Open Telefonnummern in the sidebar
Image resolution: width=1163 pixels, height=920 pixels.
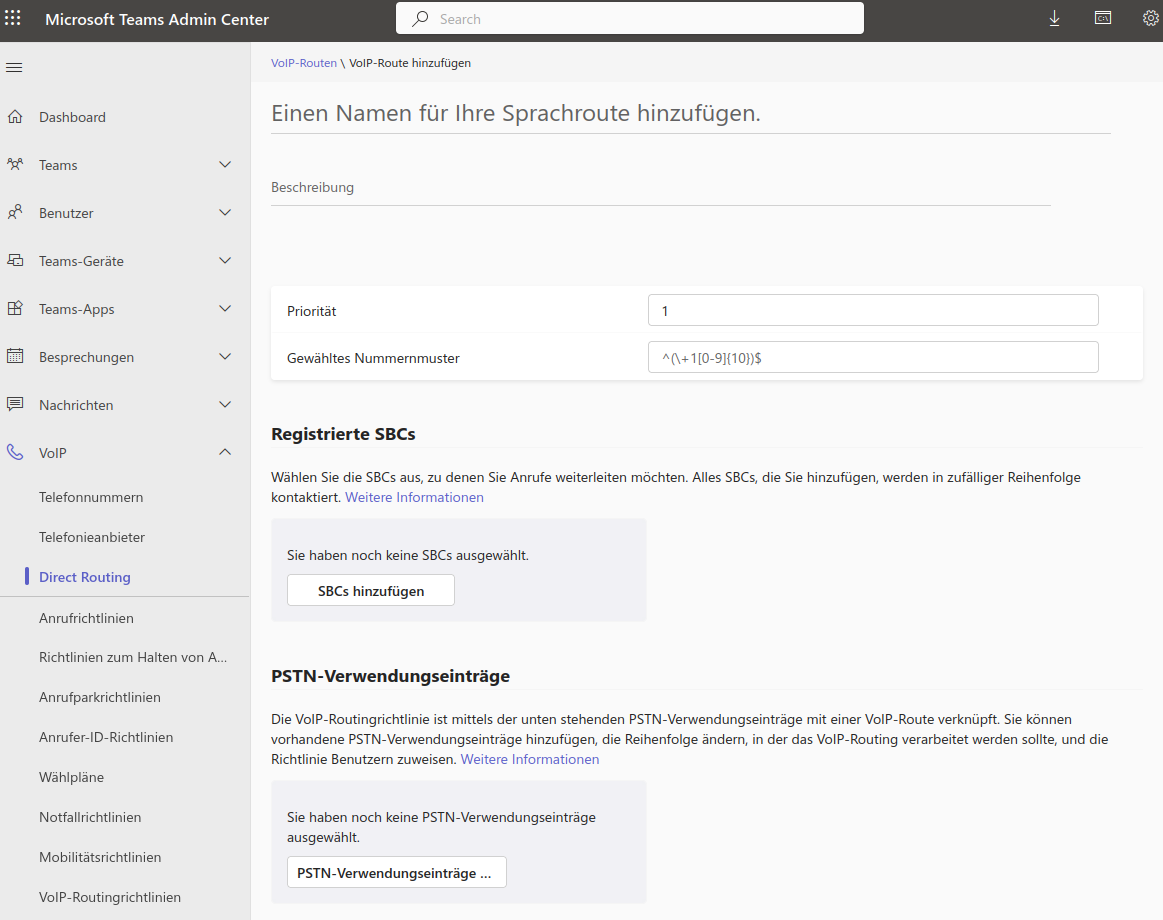point(91,497)
